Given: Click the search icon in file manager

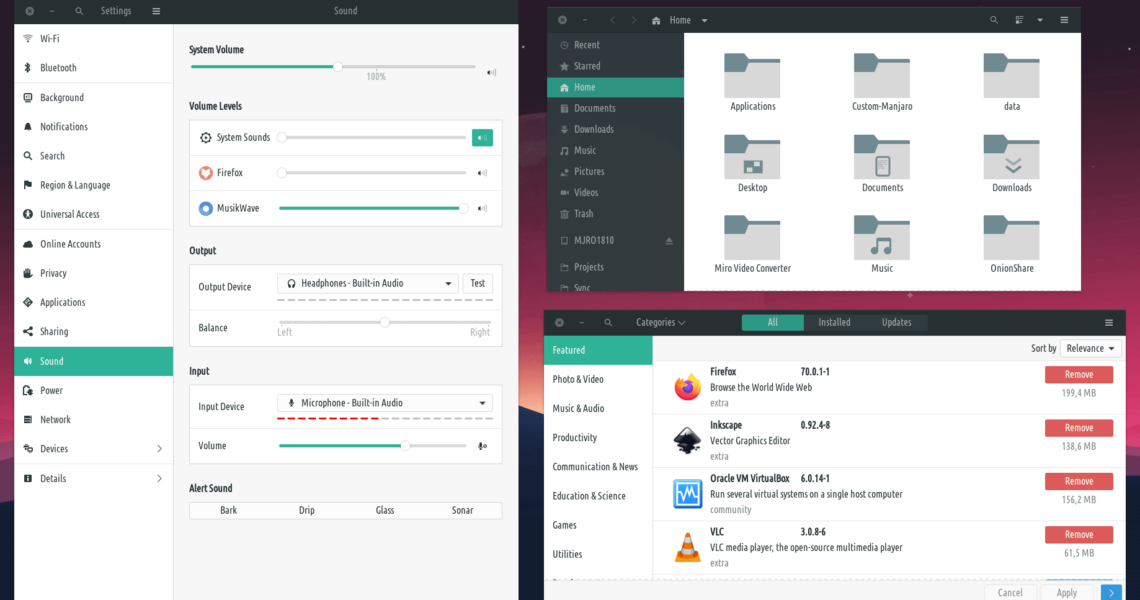Looking at the screenshot, I should click(x=994, y=20).
